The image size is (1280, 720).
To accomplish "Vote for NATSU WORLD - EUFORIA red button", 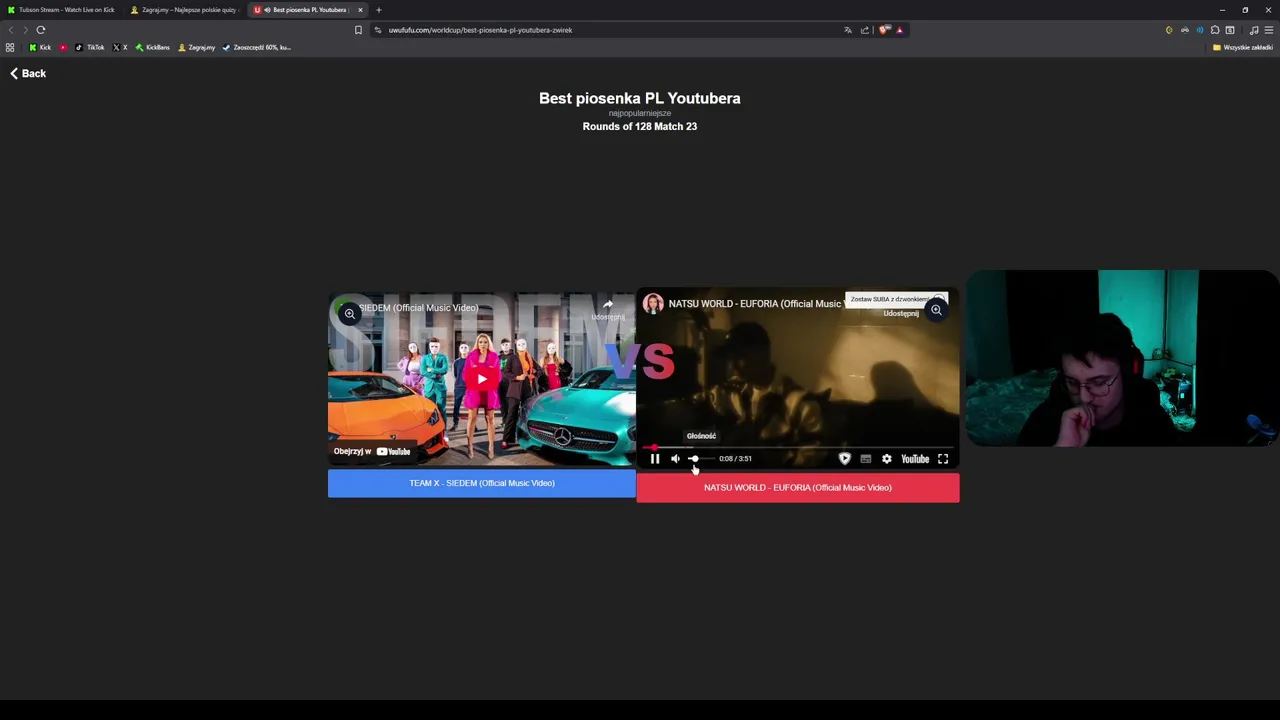I will click(797, 487).
